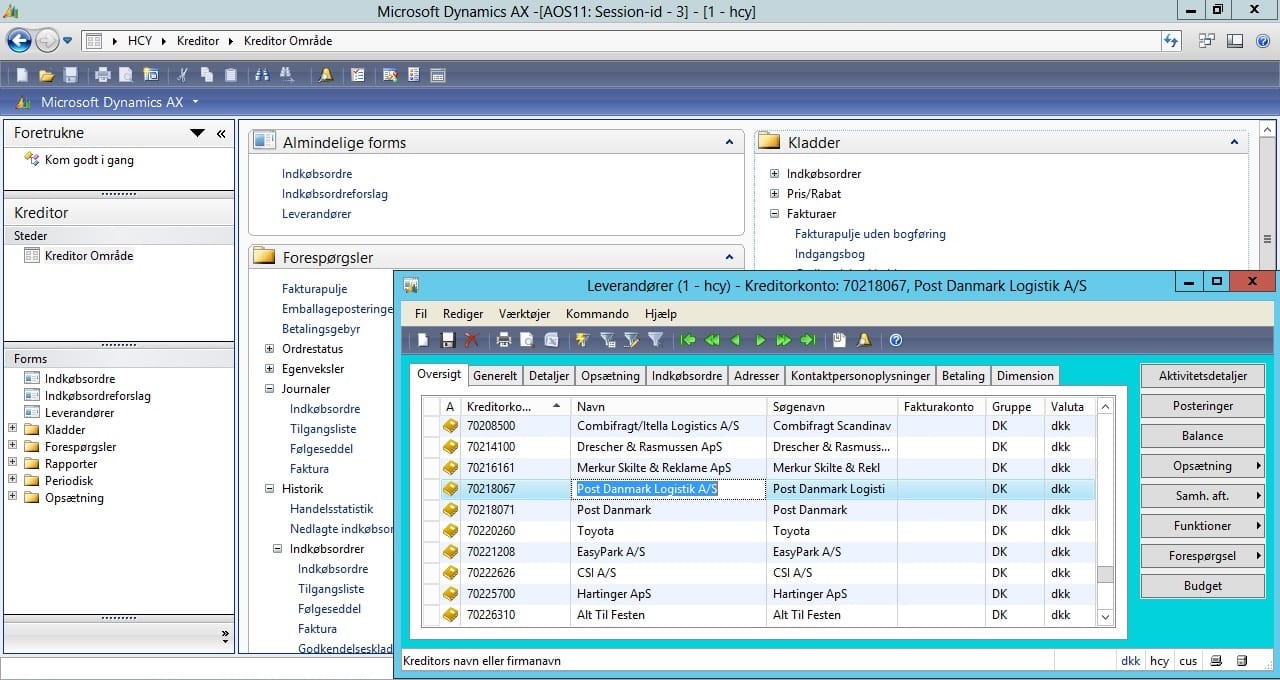Click the plain funnel filter icon in Leverandører toolbar
The width and height of the screenshot is (1280, 680).
pyautogui.click(x=655, y=340)
